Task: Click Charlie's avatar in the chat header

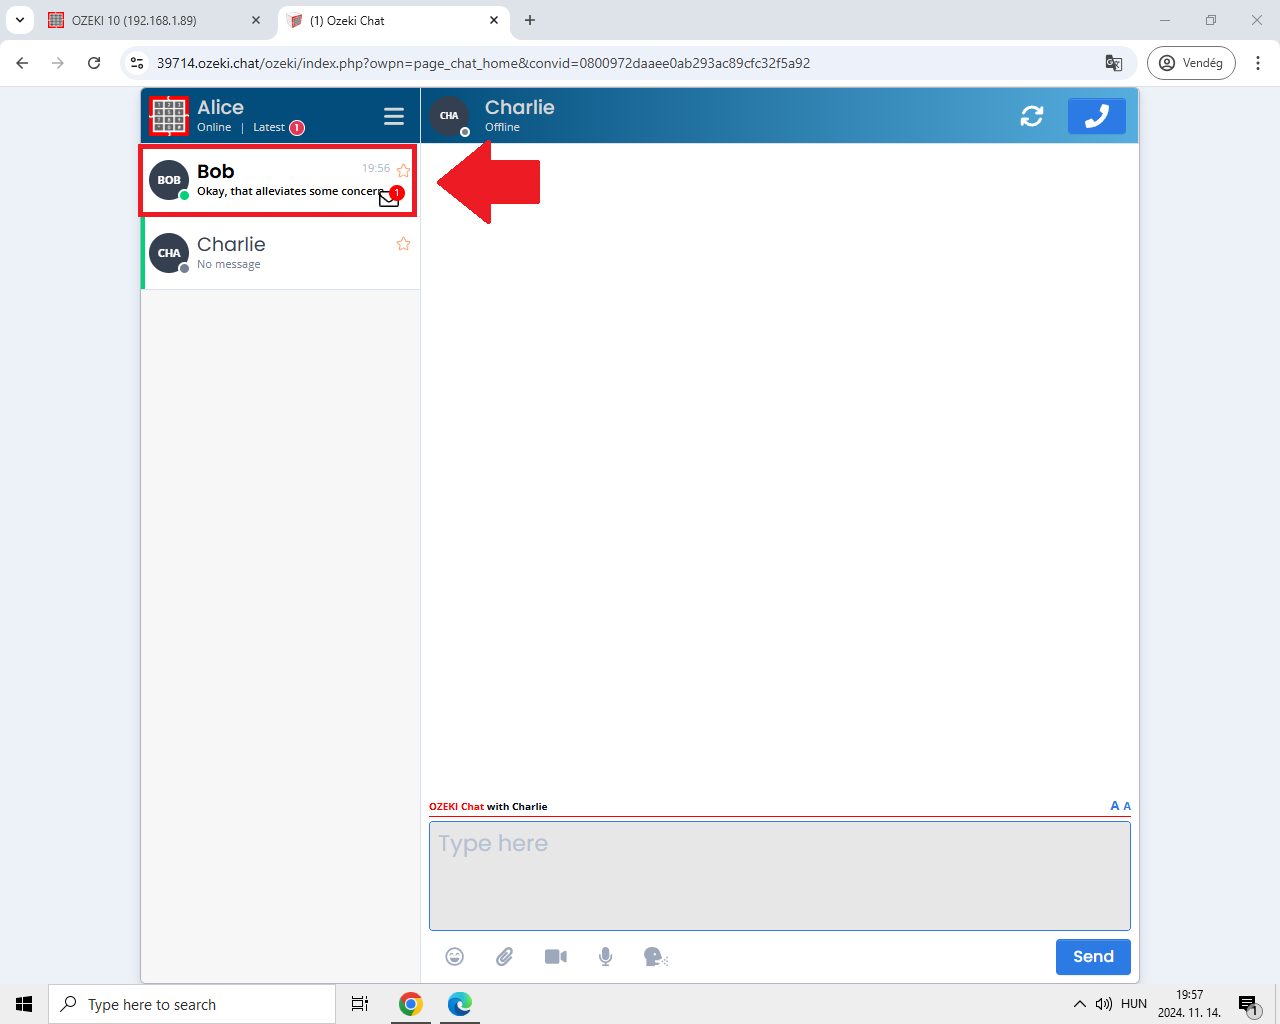Action: pos(449,116)
